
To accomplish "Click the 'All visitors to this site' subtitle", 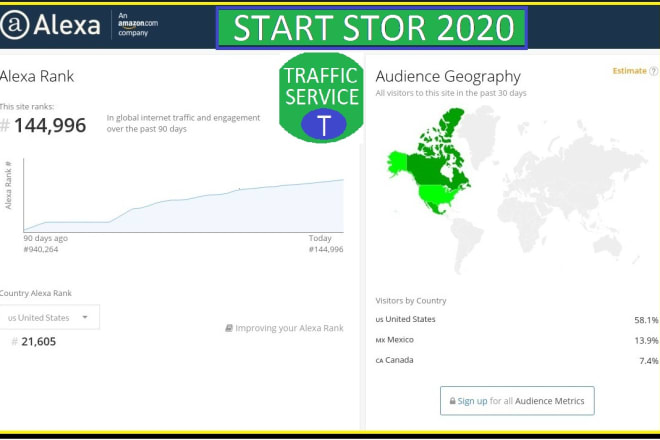I will [451, 93].
